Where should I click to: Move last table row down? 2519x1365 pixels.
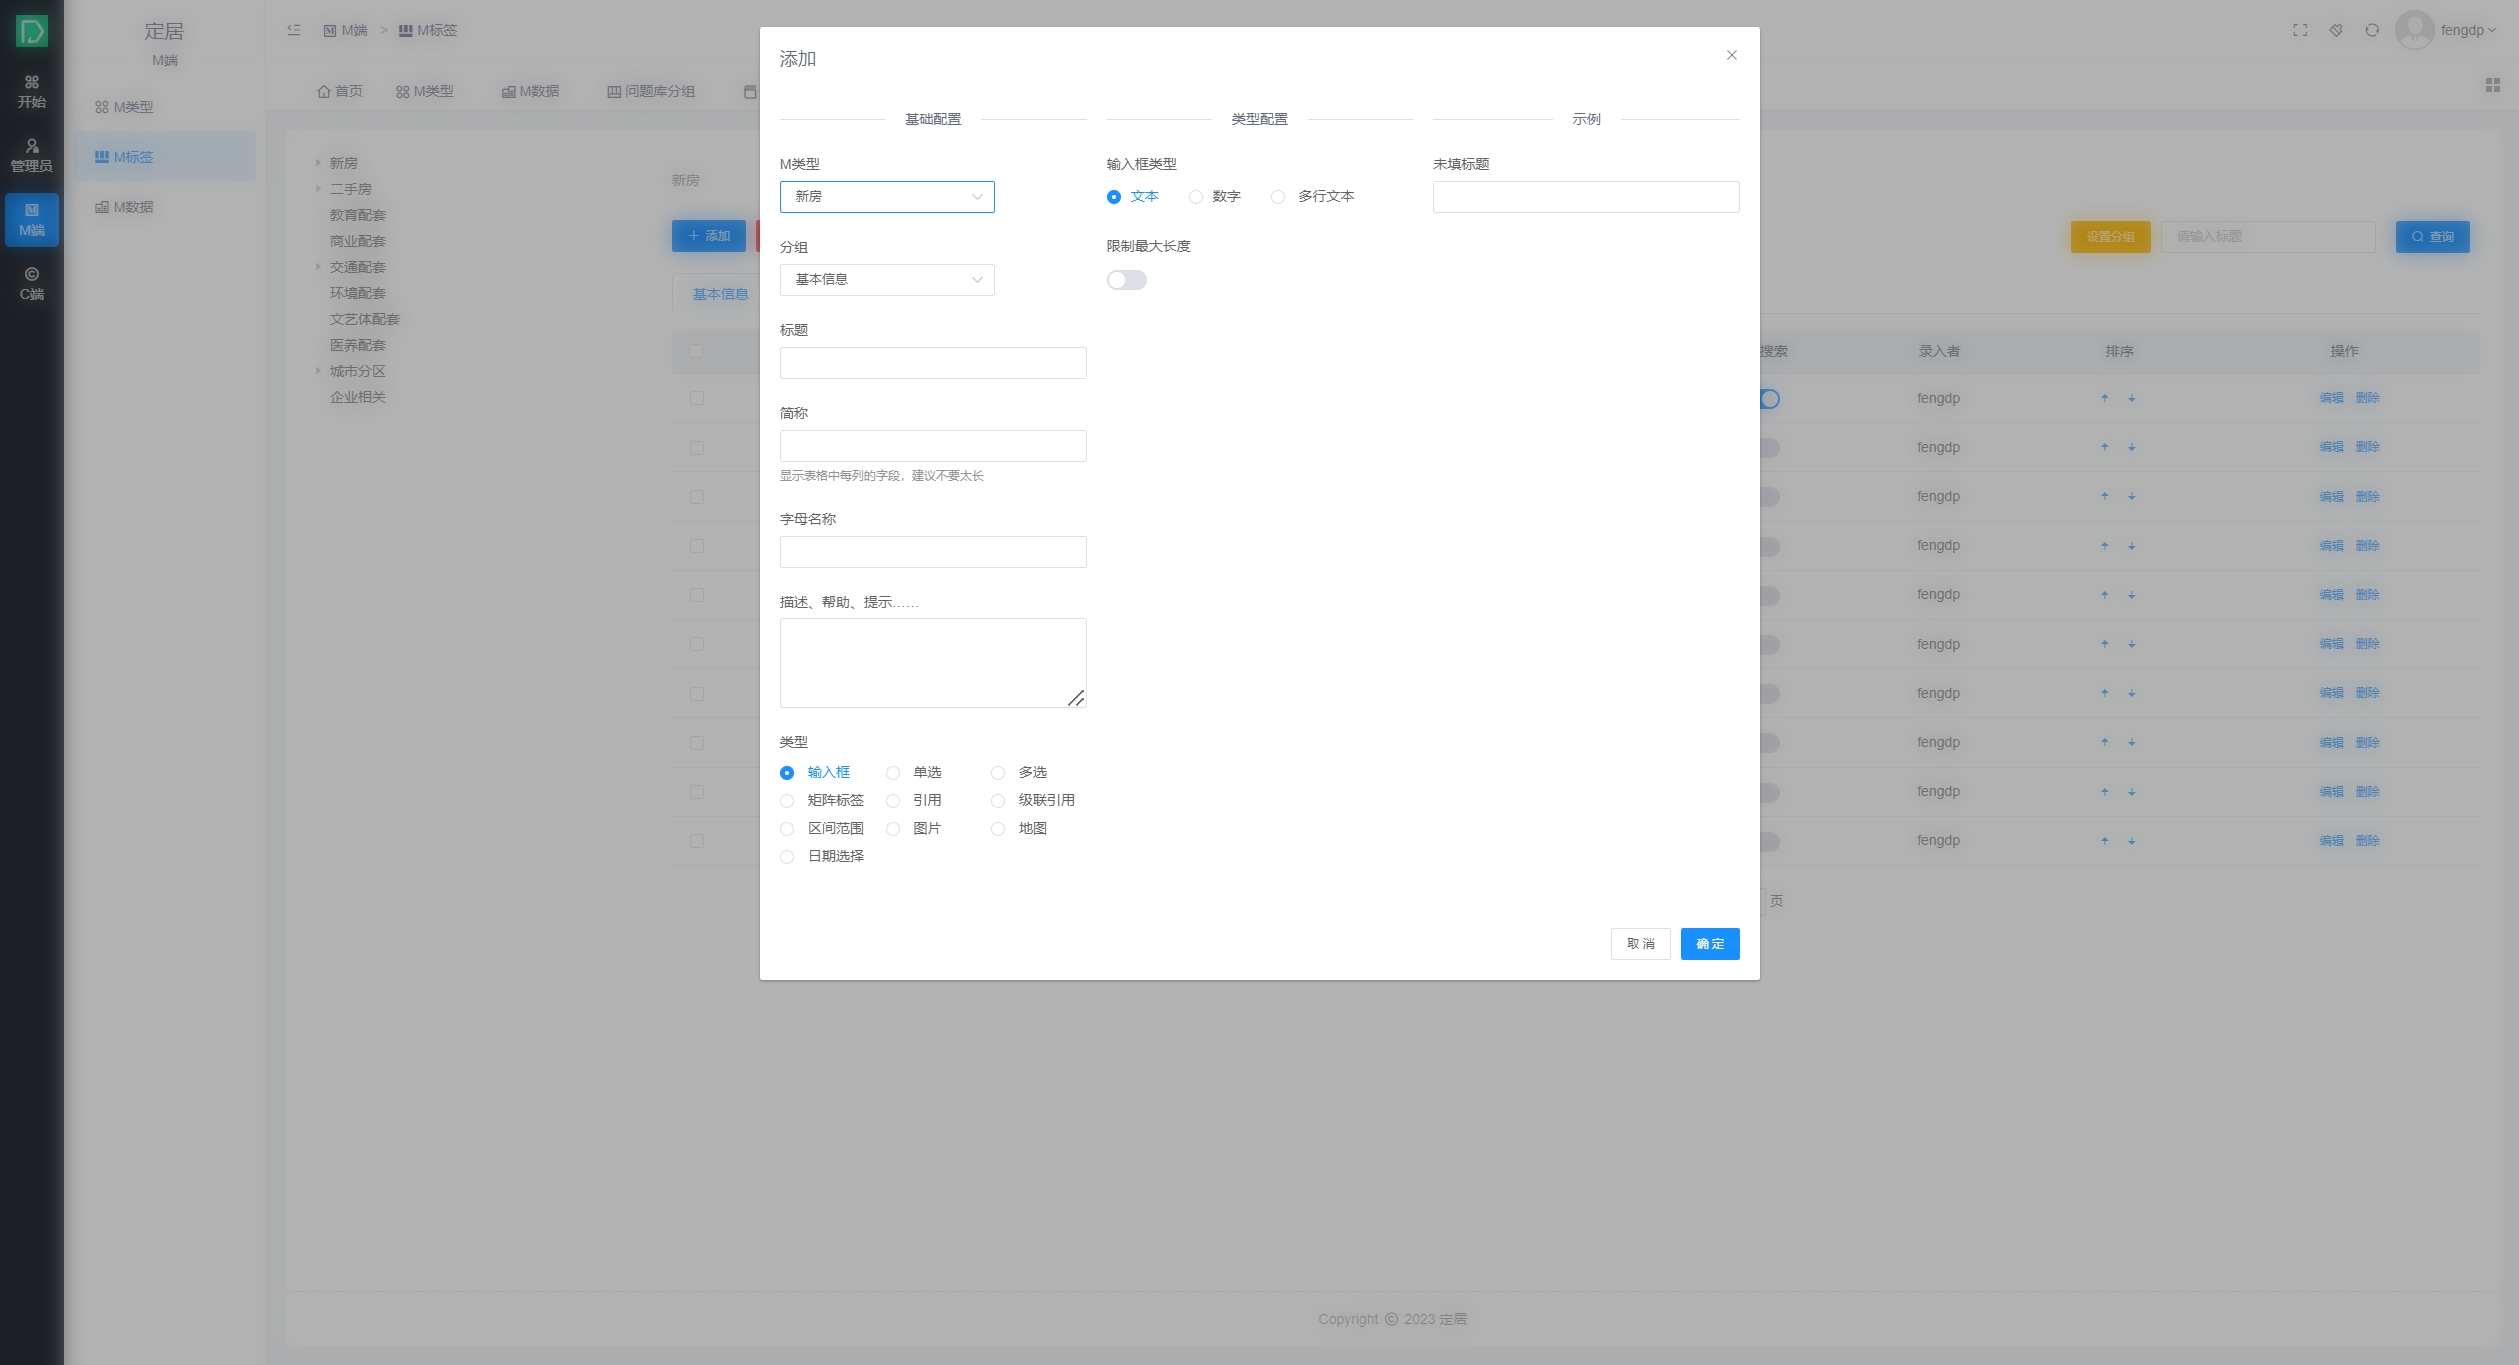2132,841
